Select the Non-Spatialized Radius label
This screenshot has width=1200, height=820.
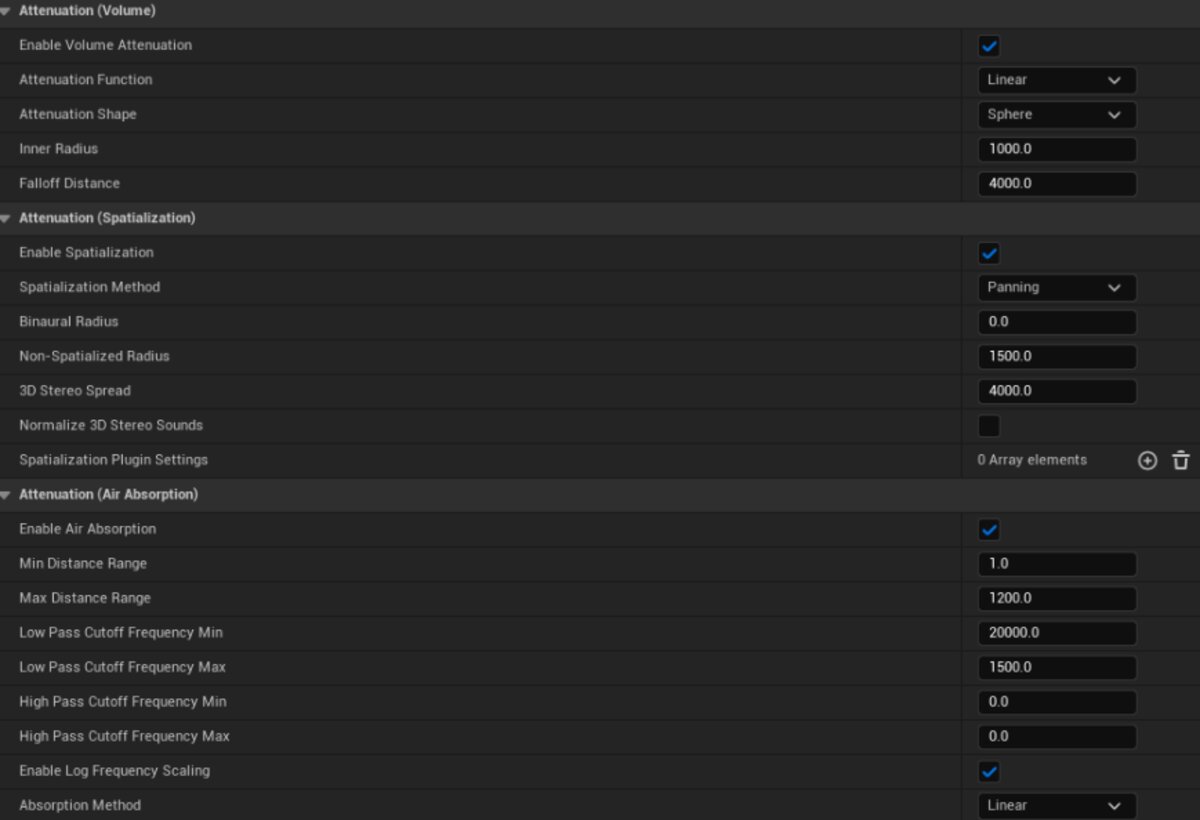[95, 356]
